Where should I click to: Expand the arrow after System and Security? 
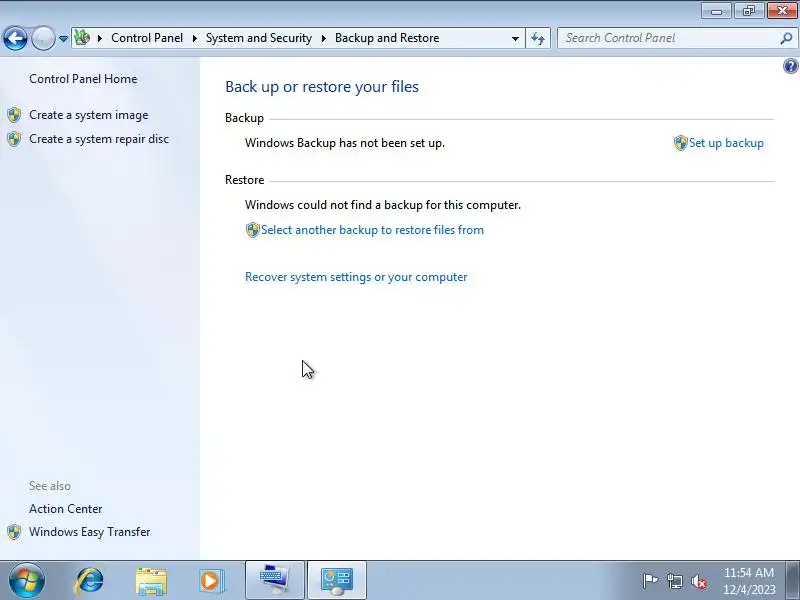pos(323,38)
